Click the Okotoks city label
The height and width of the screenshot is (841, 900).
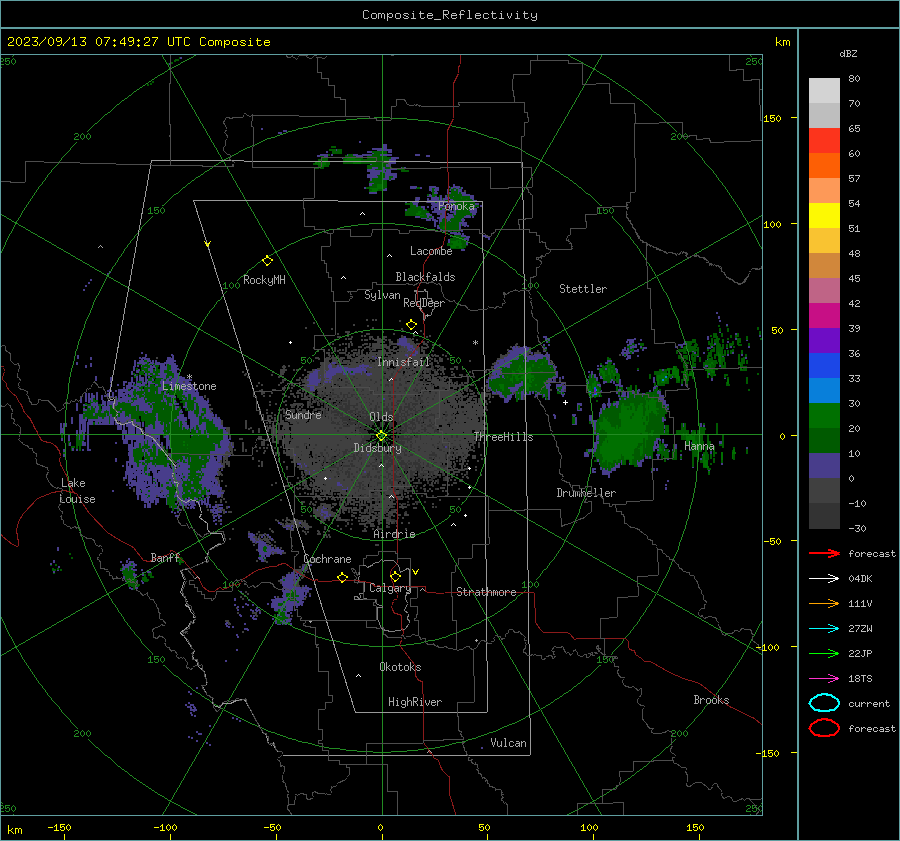(x=400, y=667)
